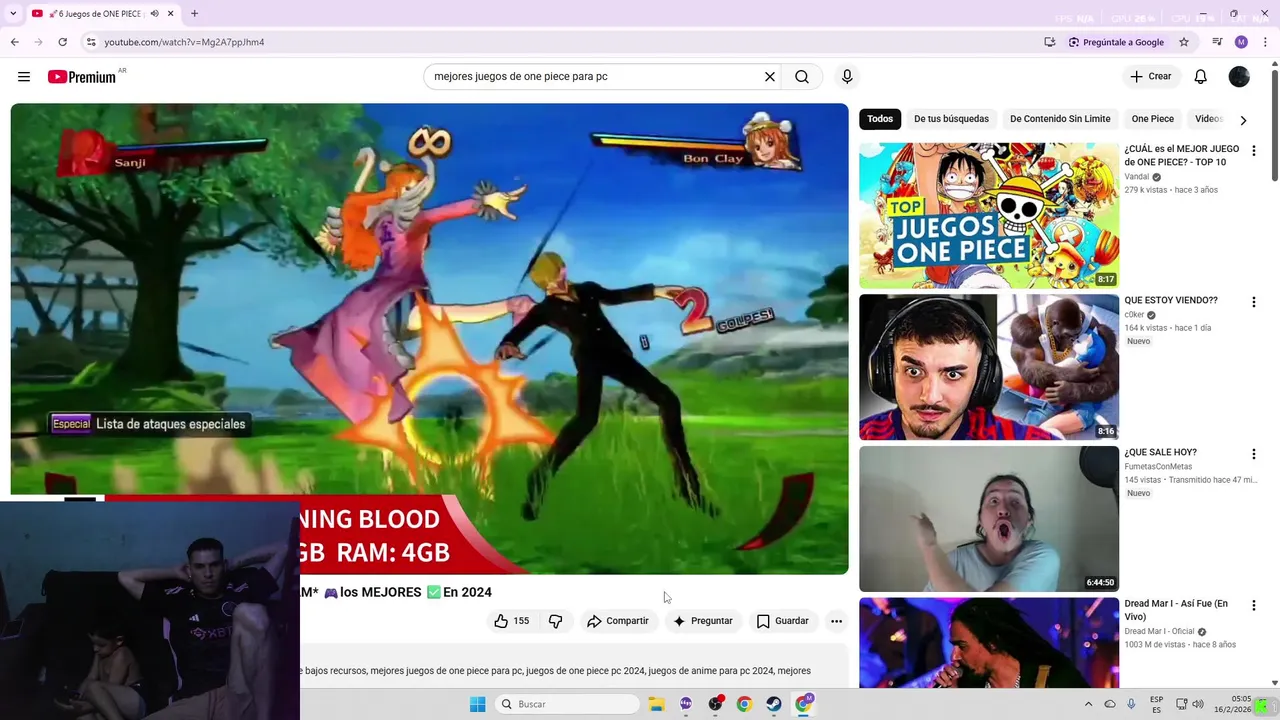
Task: Go back in browser history
Action: tap(15, 42)
